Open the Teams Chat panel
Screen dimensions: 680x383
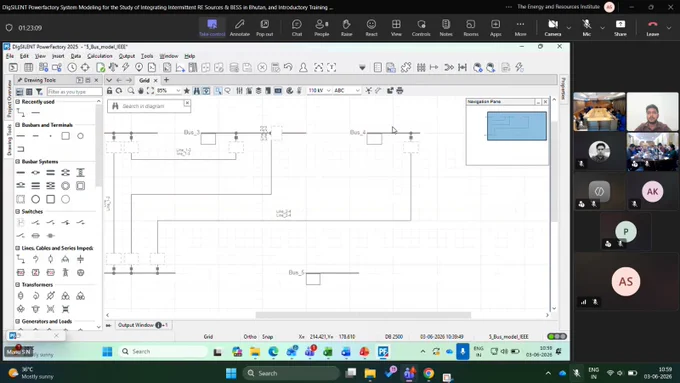[x=297, y=28]
